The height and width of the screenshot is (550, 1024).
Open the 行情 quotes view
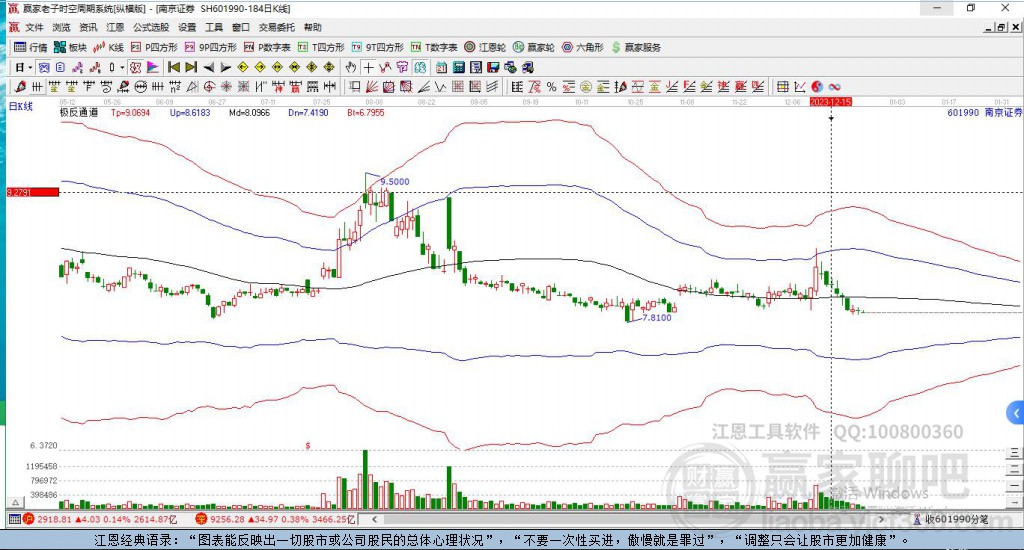tap(30, 47)
